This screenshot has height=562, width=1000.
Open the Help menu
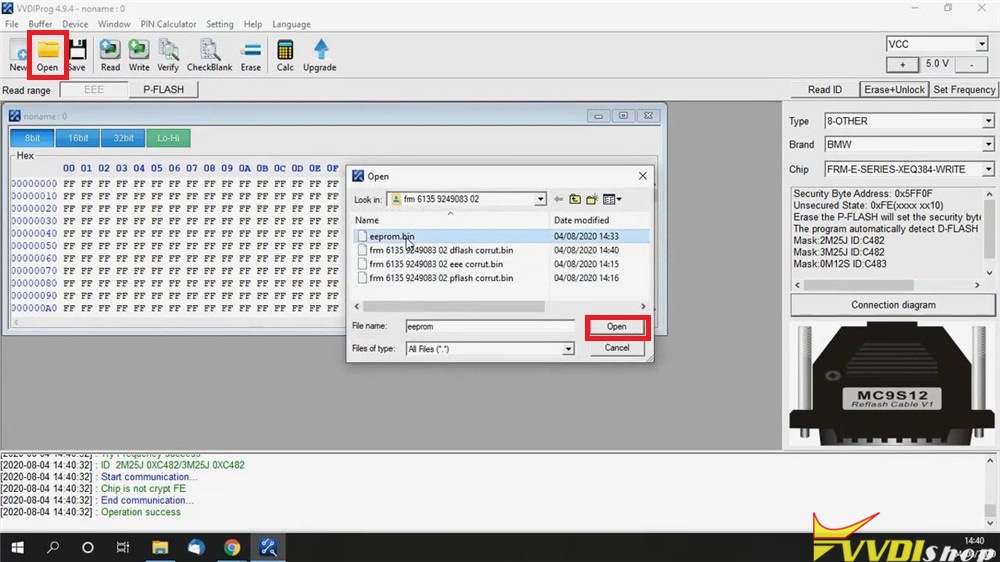pyautogui.click(x=253, y=24)
